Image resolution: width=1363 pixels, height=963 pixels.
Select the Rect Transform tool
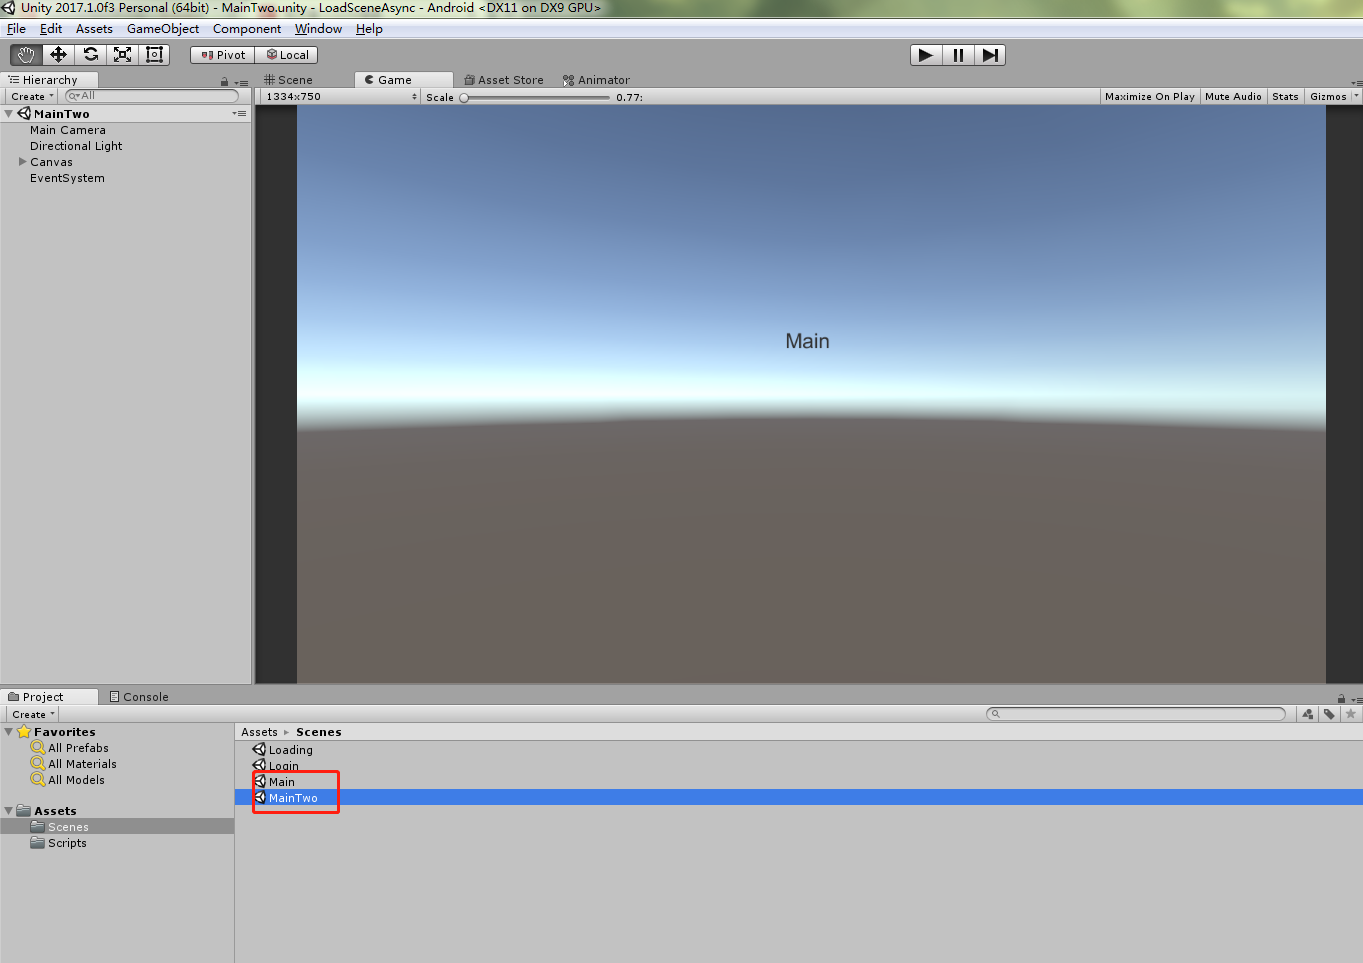[x=153, y=54]
